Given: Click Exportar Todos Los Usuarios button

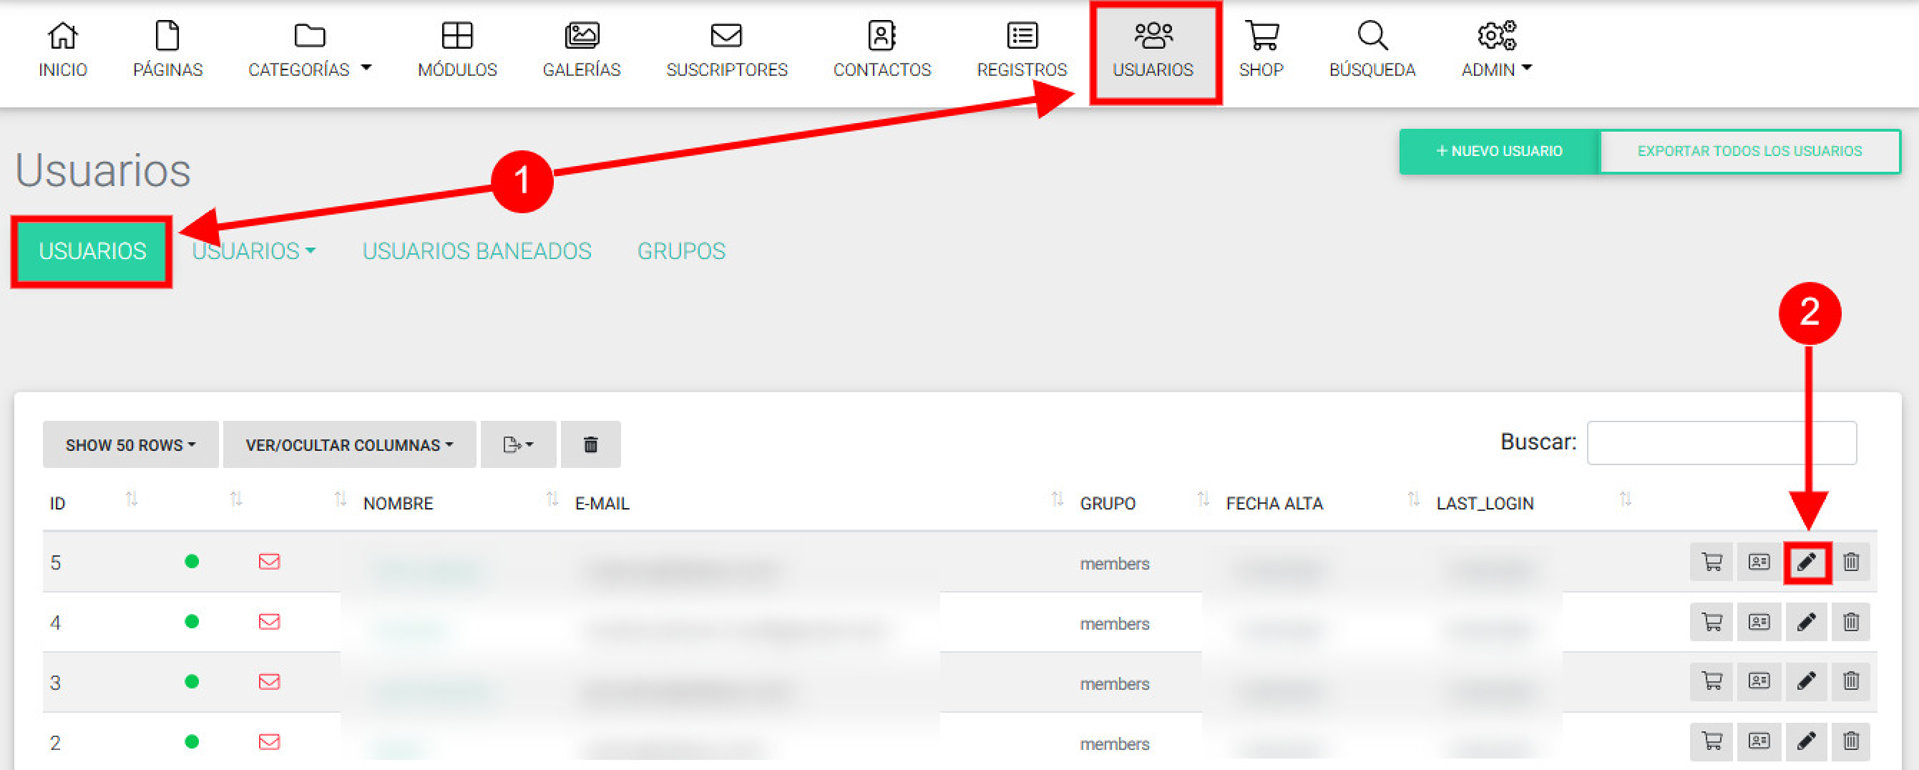Looking at the screenshot, I should click(1749, 151).
